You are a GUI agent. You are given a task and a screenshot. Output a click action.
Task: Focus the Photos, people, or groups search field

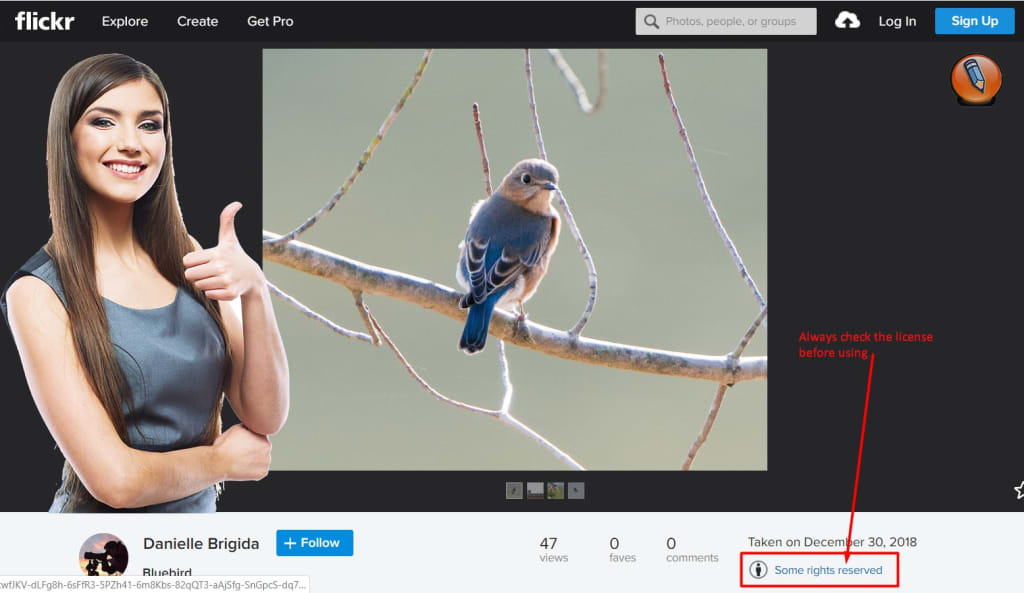[x=726, y=22]
